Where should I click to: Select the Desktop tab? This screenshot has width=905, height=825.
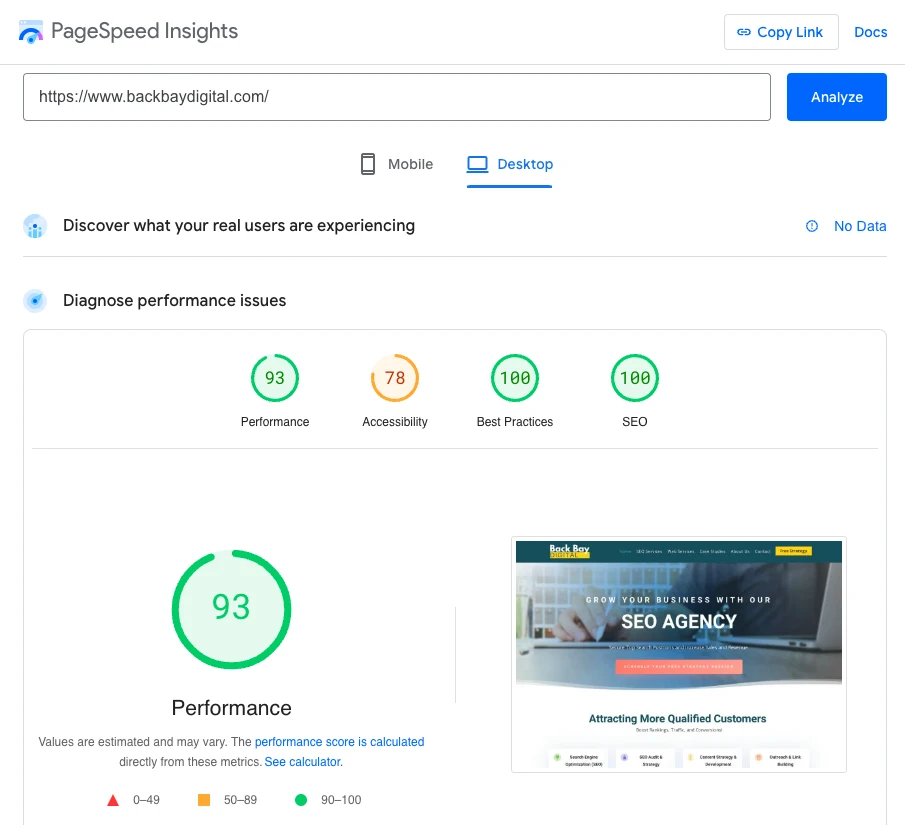pos(510,164)
